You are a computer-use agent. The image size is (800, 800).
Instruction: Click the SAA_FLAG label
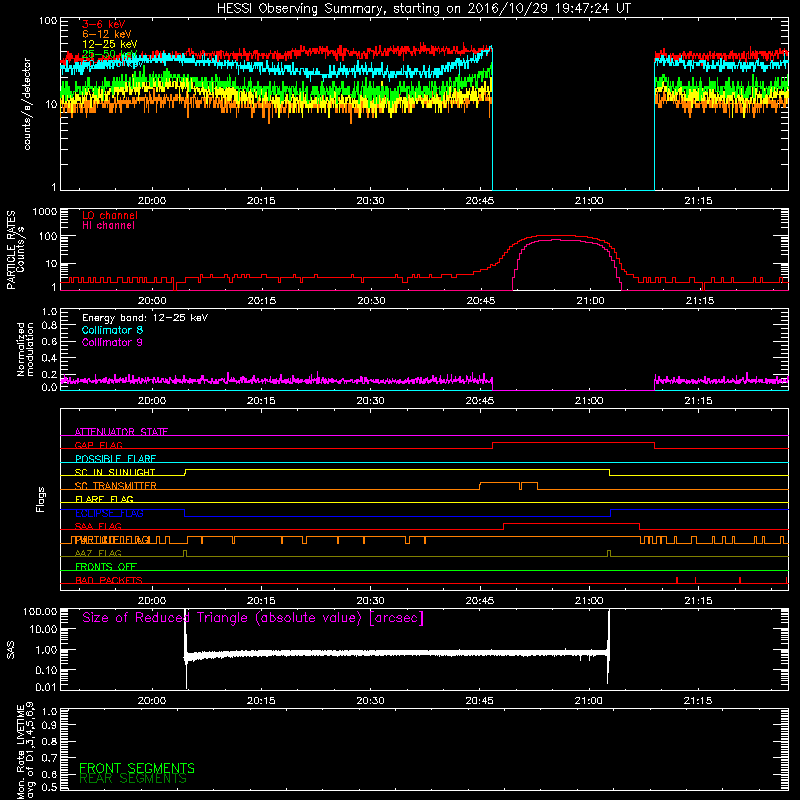click(x=98, y=526)
